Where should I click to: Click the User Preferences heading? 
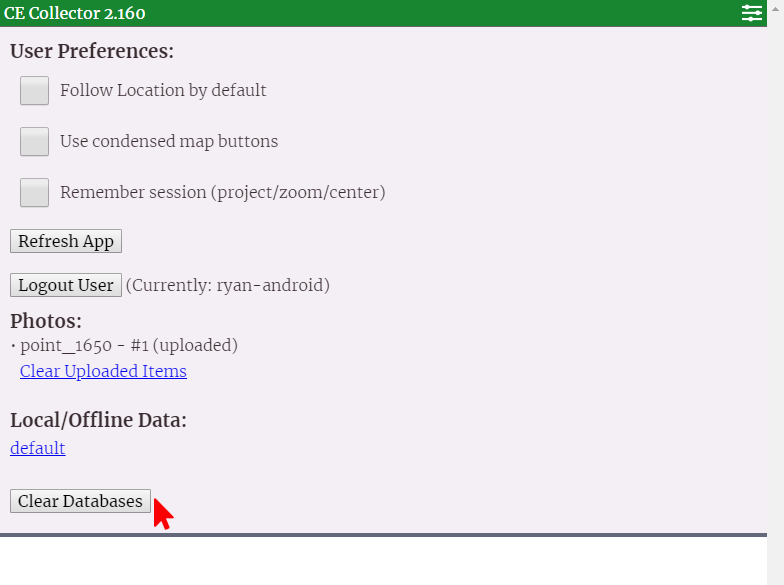(x=92, y=51)
